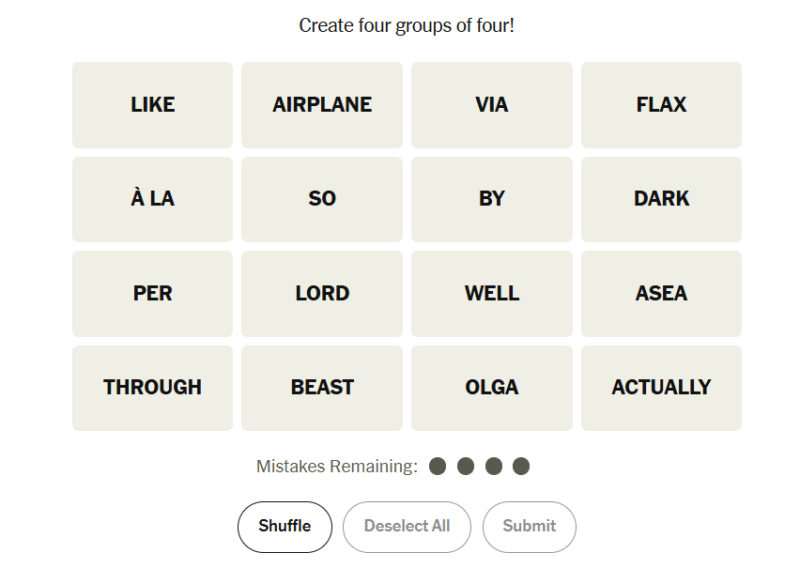Pick the À LA tile
Image resolution: width=800 pixels, height=568 pixels.
(153, 200)
